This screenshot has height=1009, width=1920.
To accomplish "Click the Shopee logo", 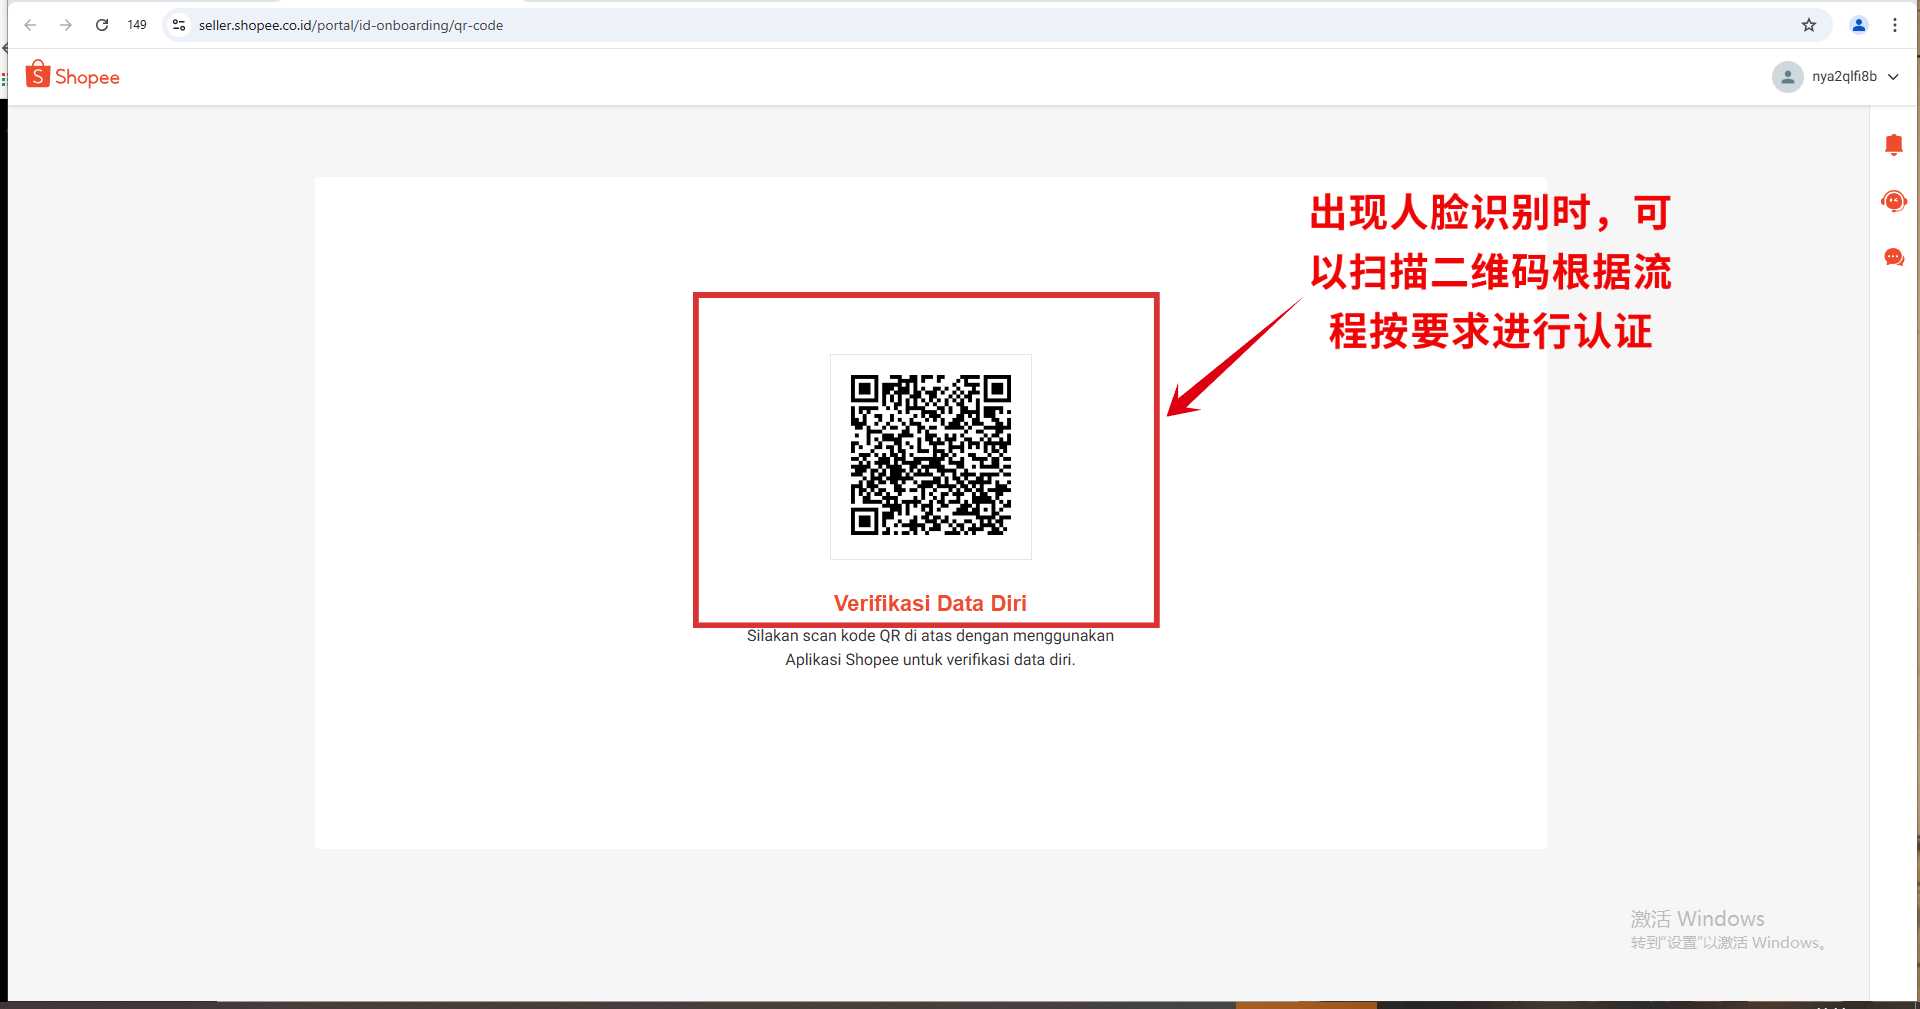I will point(70,75).
